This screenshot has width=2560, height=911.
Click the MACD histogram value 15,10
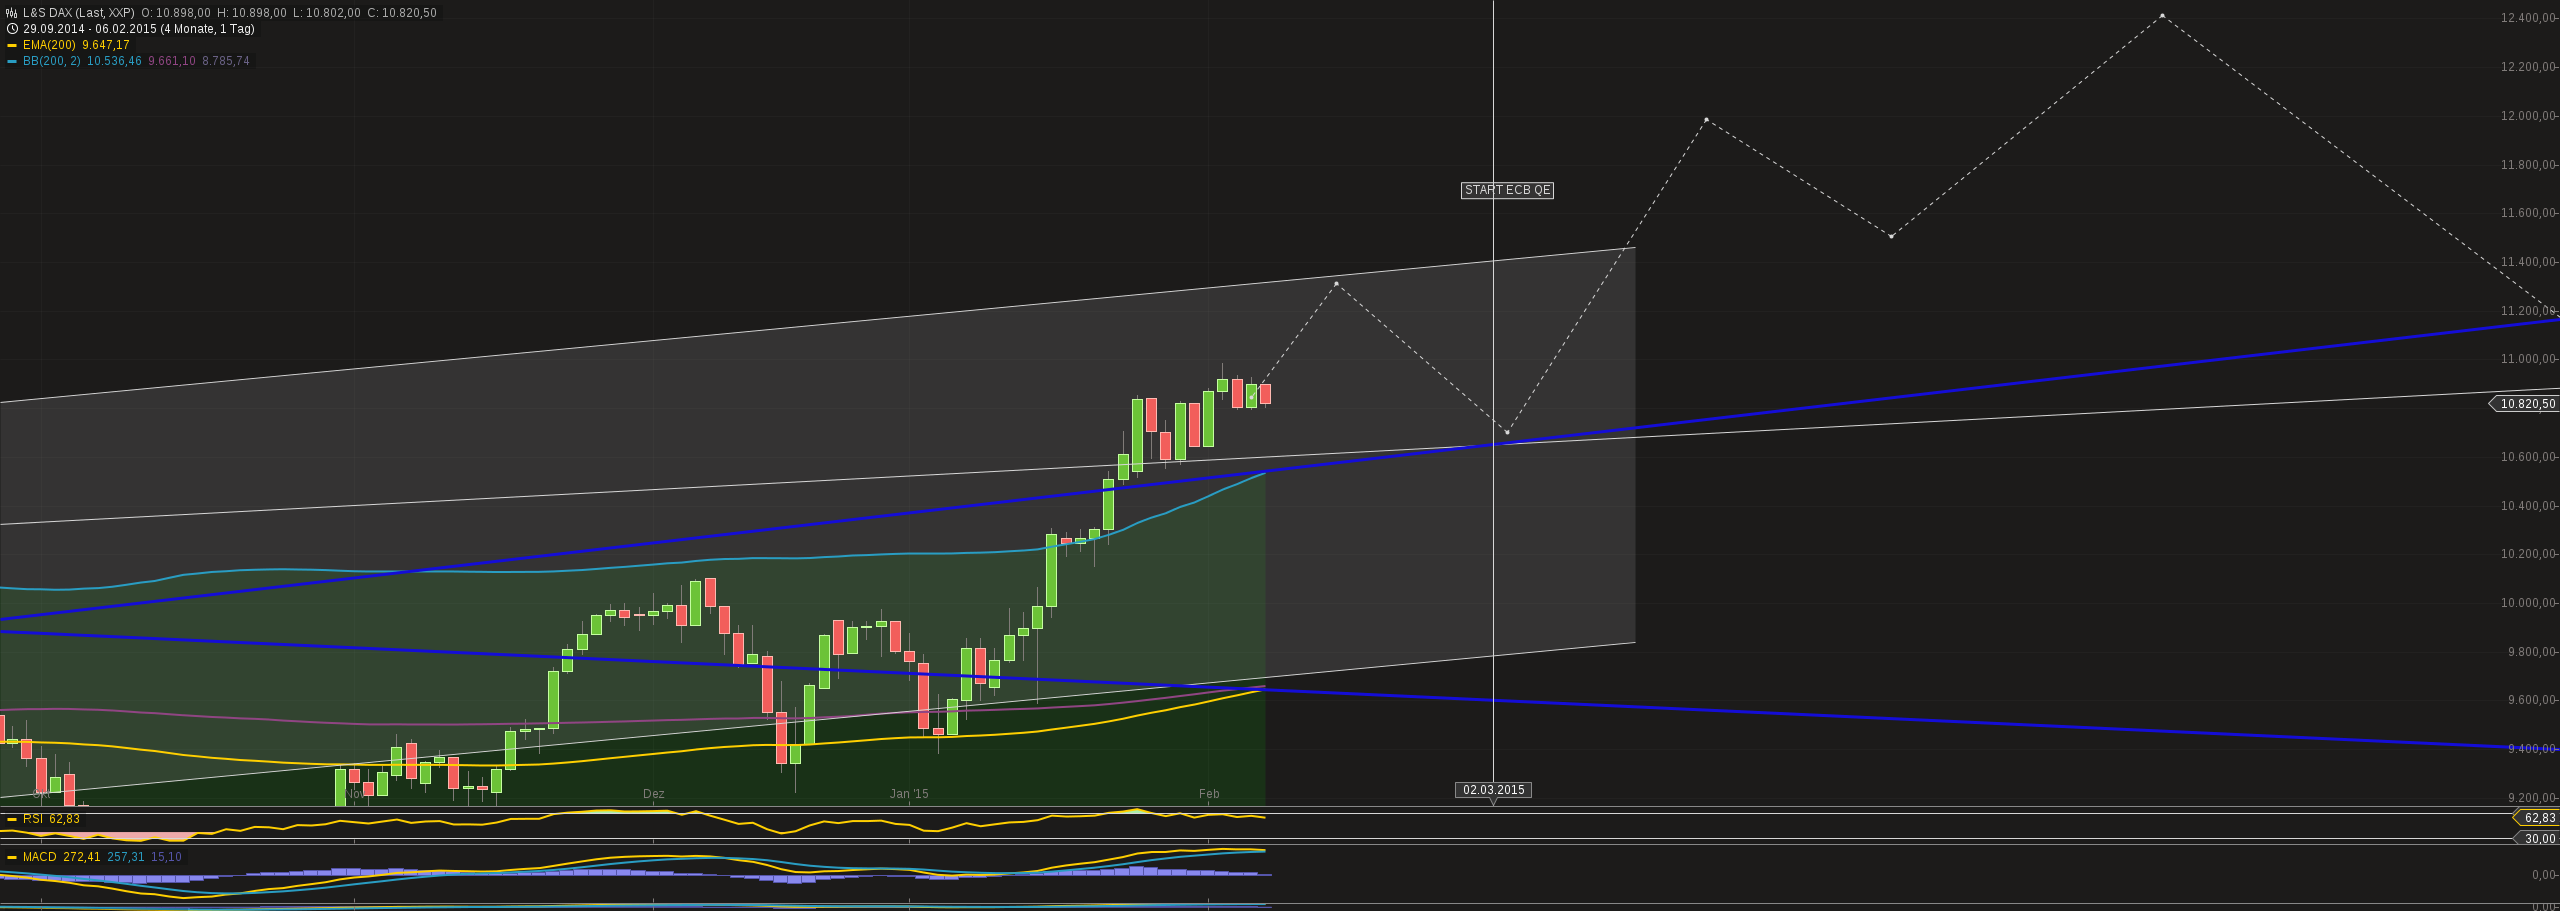167,857
